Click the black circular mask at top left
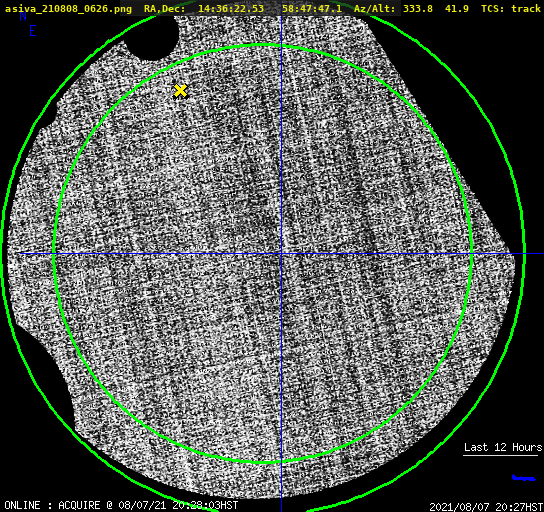 point(152,37)
